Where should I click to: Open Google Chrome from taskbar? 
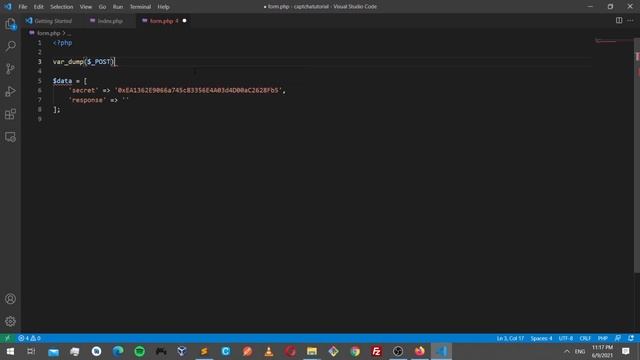[355, 351]
